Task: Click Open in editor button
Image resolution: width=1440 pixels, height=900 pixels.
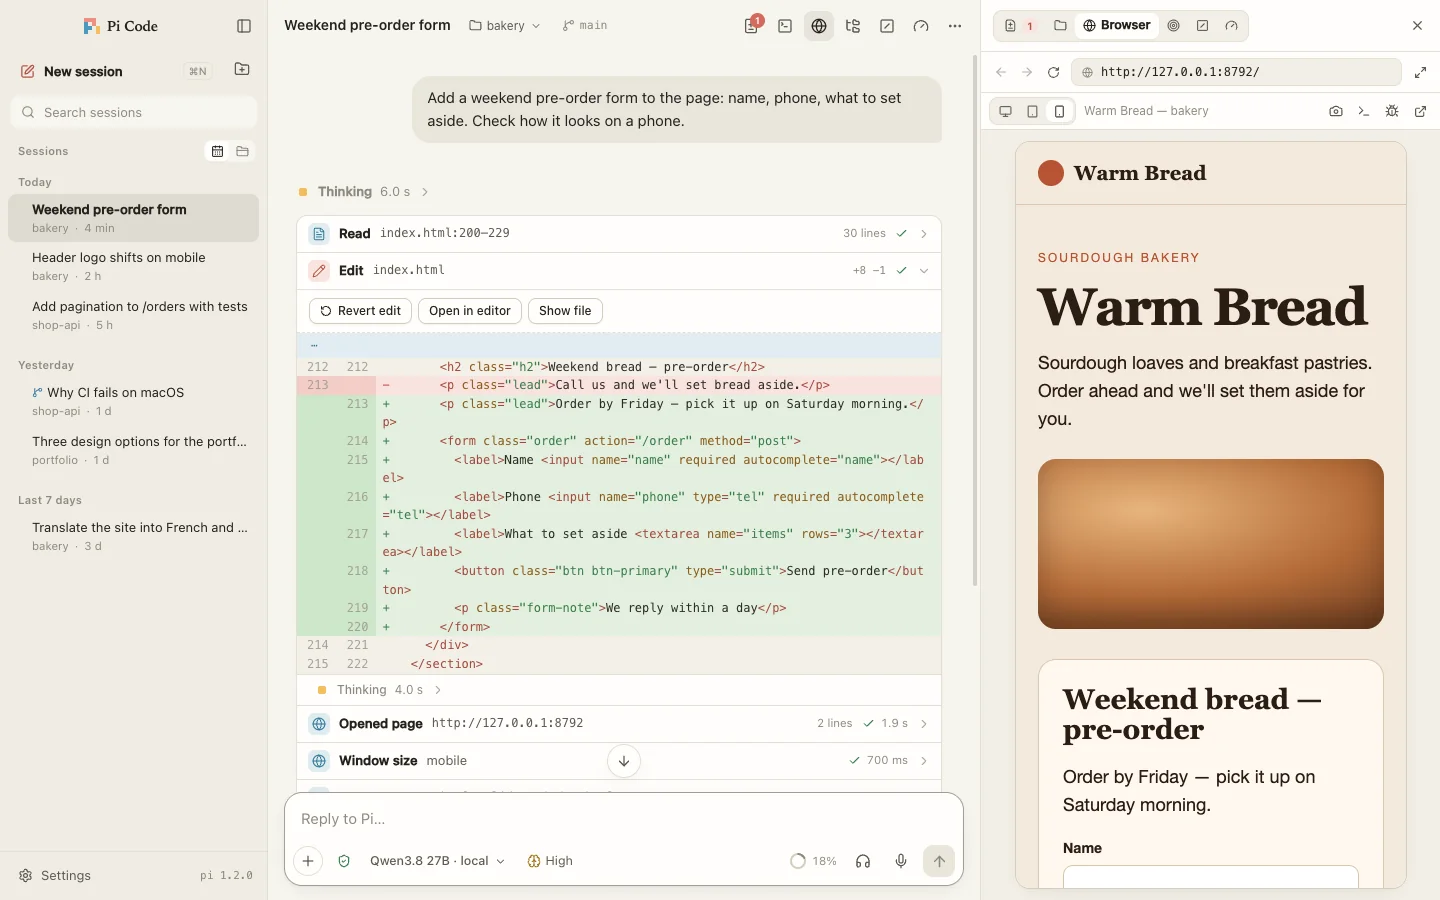Action: tap(470, 311)
